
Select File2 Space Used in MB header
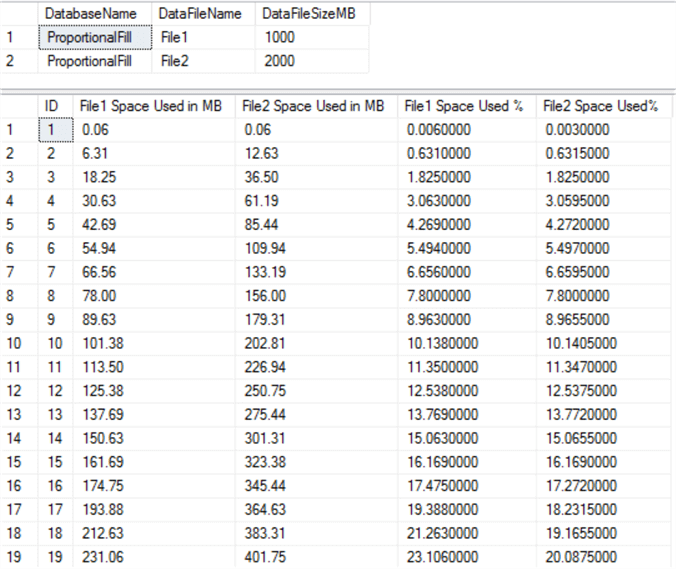click(x=316, y=106)
